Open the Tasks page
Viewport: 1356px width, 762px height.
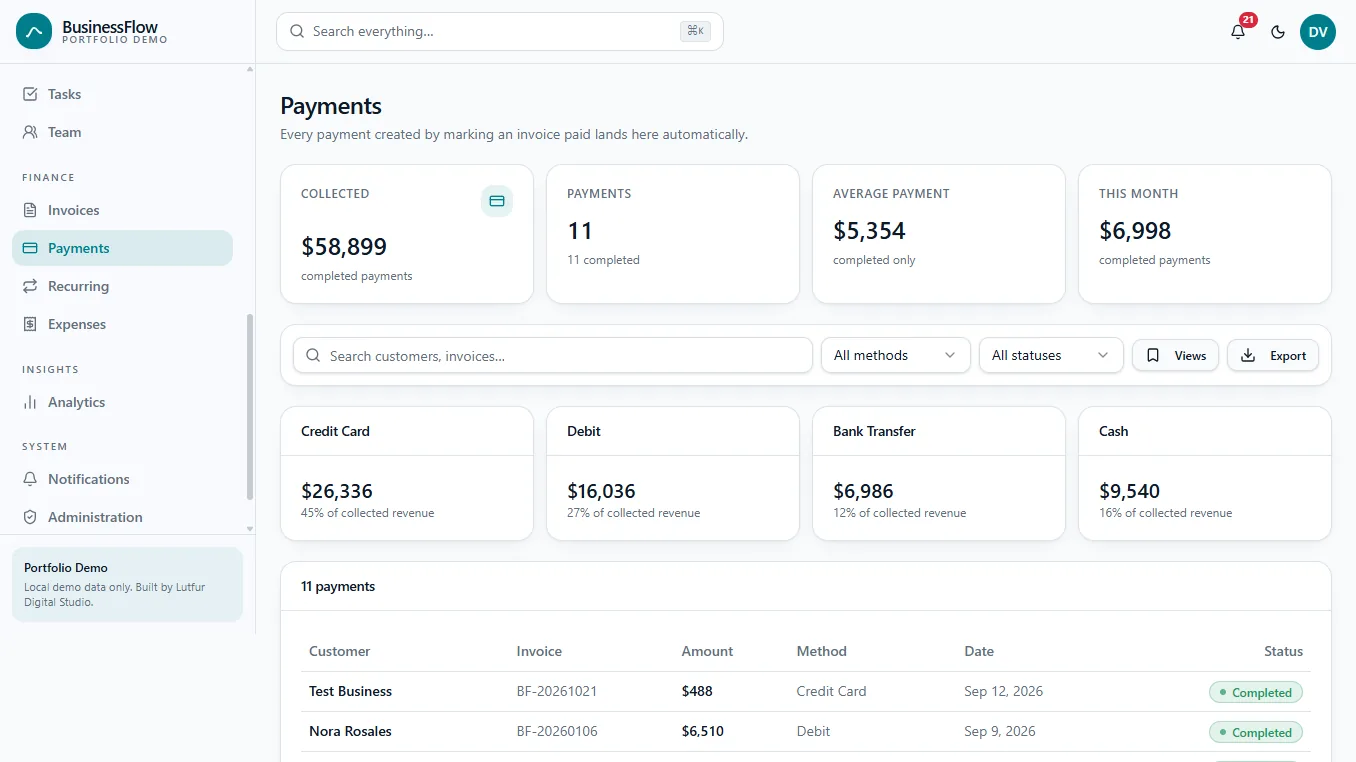pos(122,94)
